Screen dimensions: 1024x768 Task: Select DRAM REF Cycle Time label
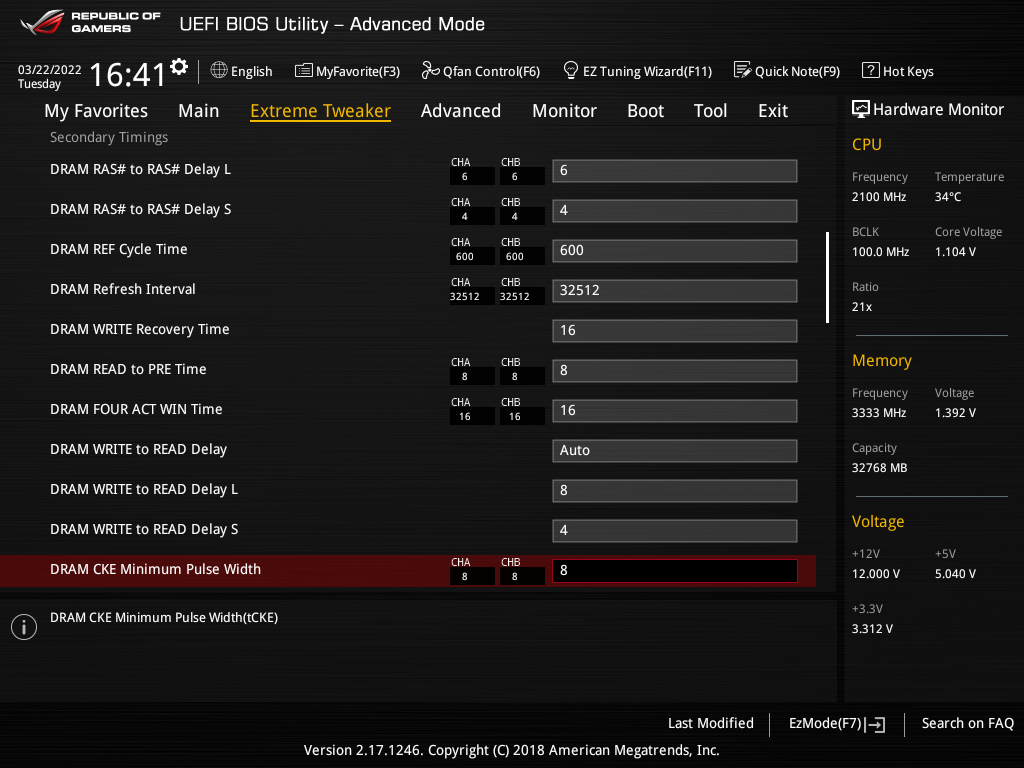click(x=119, y=249)
